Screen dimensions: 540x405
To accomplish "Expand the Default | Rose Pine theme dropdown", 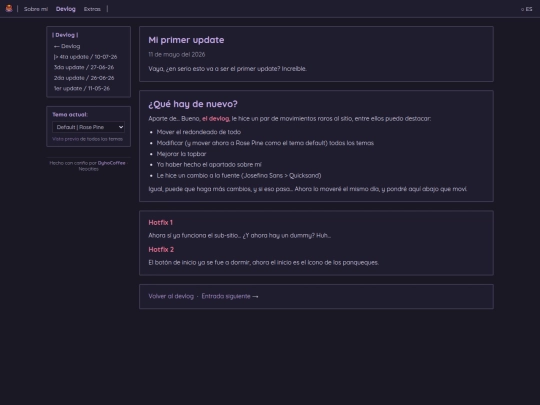I will tap(88, 127).
